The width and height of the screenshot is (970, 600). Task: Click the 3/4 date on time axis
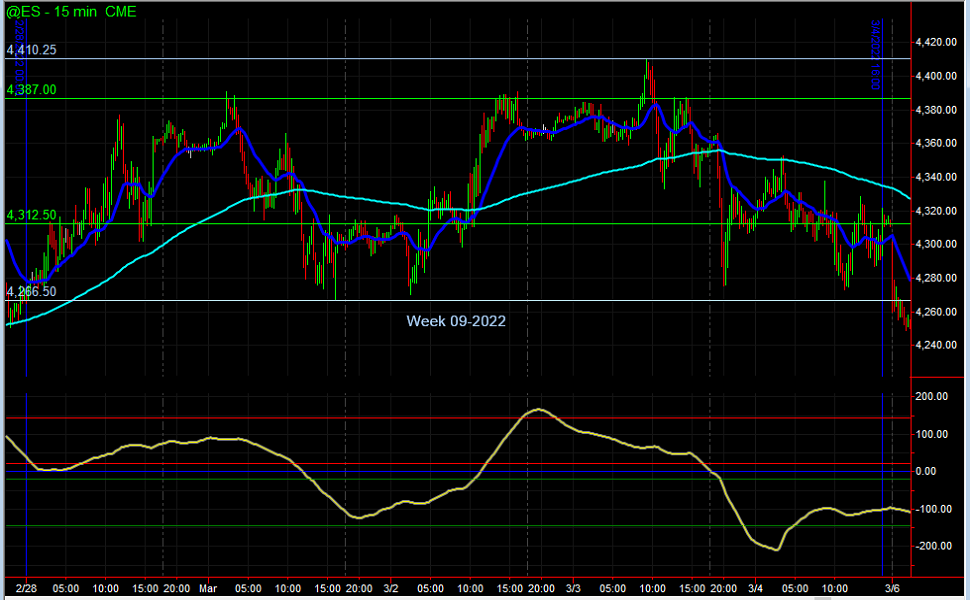756,587
